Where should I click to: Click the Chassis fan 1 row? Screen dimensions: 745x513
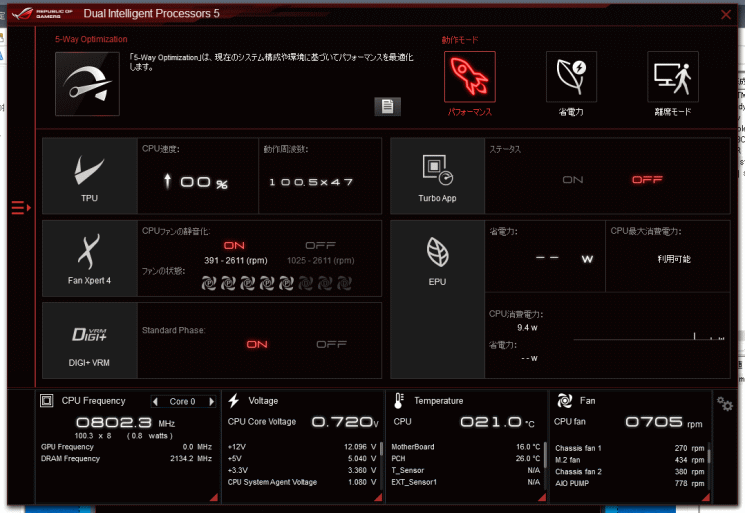click(630, 448)
